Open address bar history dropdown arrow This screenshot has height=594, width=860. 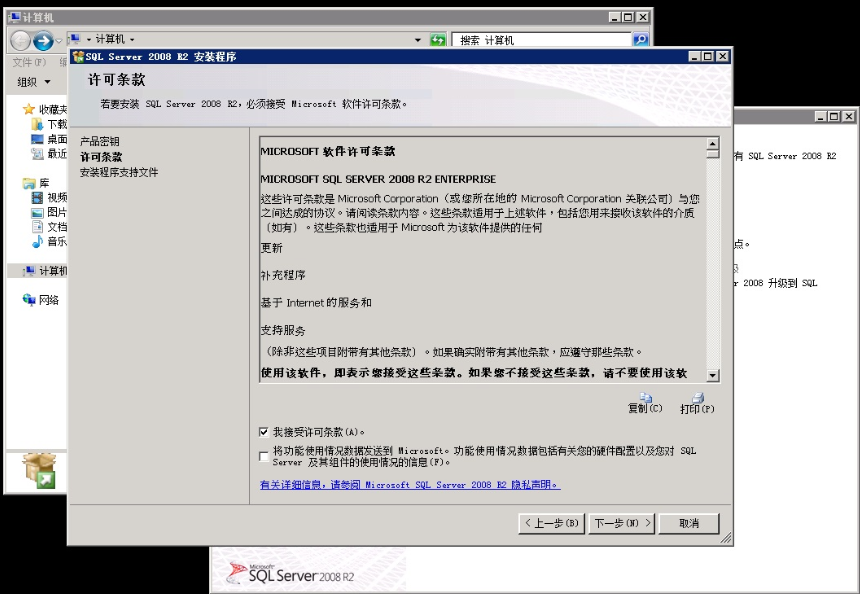click(x=418, y=40)
